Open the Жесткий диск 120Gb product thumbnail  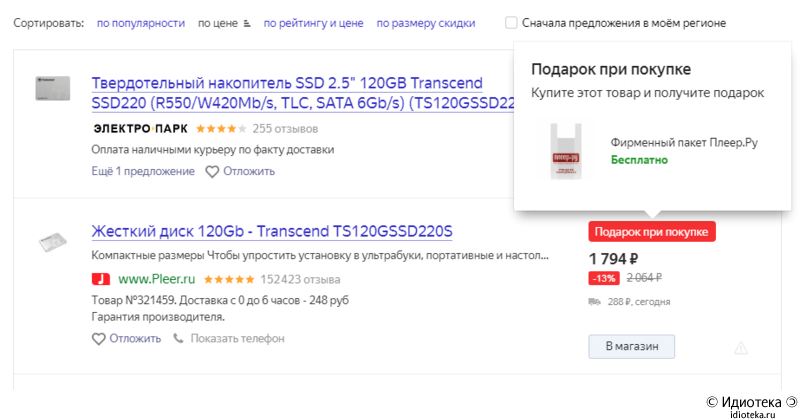(x=53, y=242)
